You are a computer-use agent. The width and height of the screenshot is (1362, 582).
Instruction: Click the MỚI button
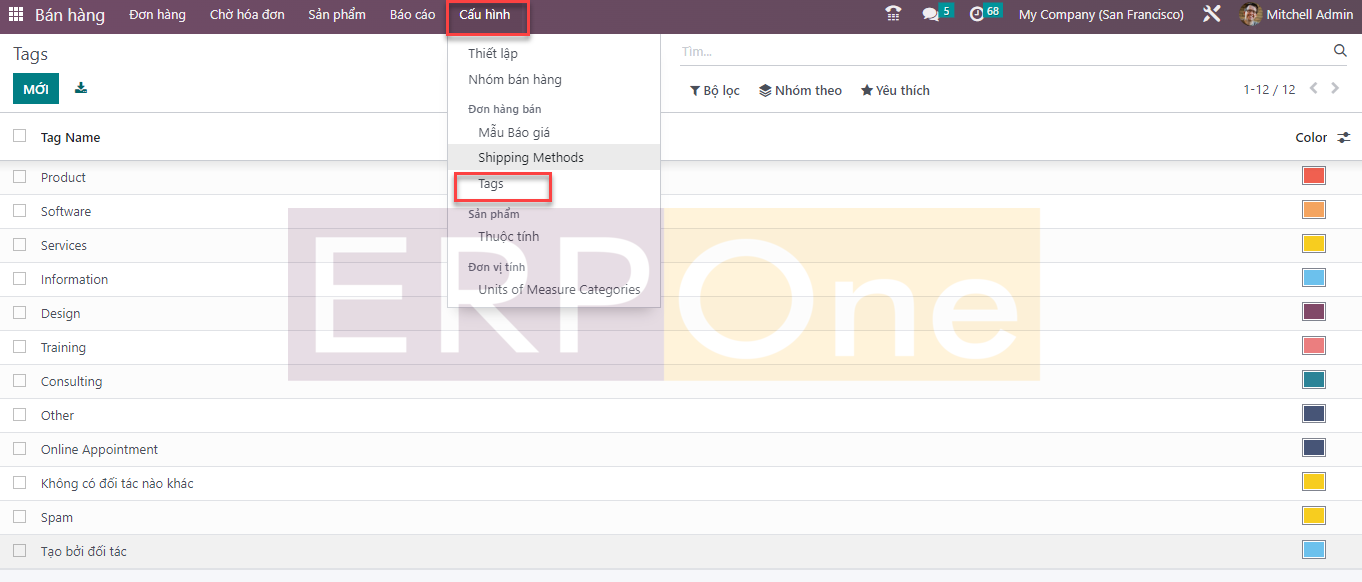(36, 89)
